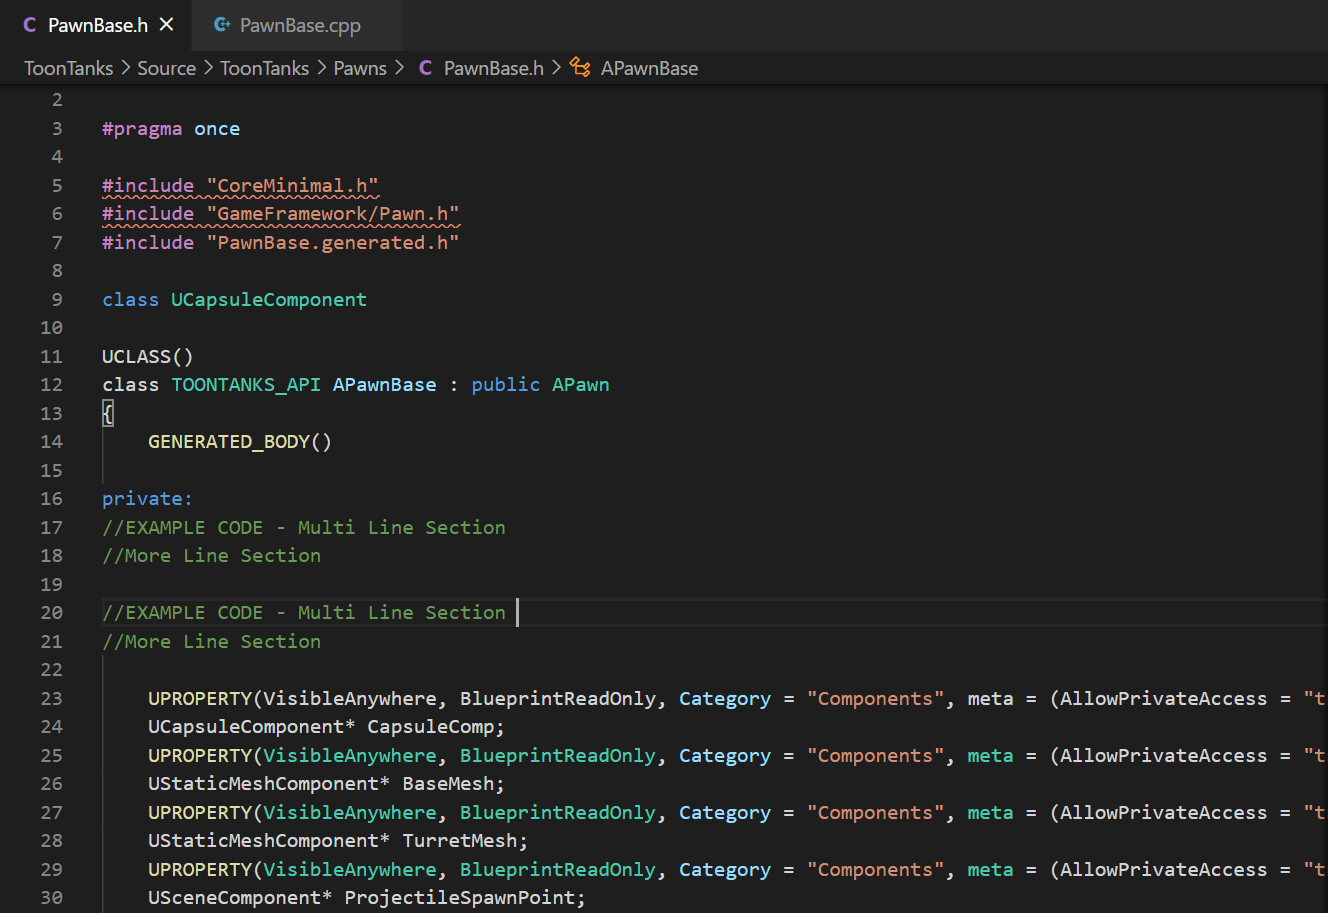Close the PawnBase.h editor tab
The height and width of the screenshot is (913, 1328).
166,25
